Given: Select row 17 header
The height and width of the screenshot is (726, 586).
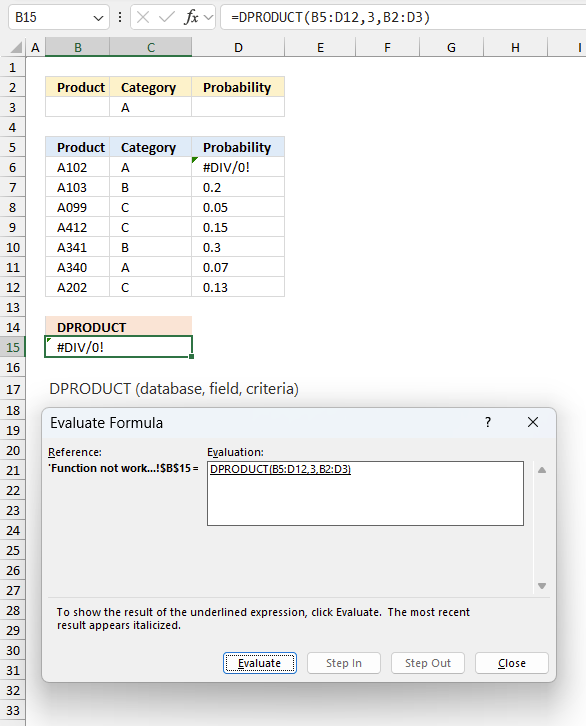Looking at the screenshot, I should point(13,389).
